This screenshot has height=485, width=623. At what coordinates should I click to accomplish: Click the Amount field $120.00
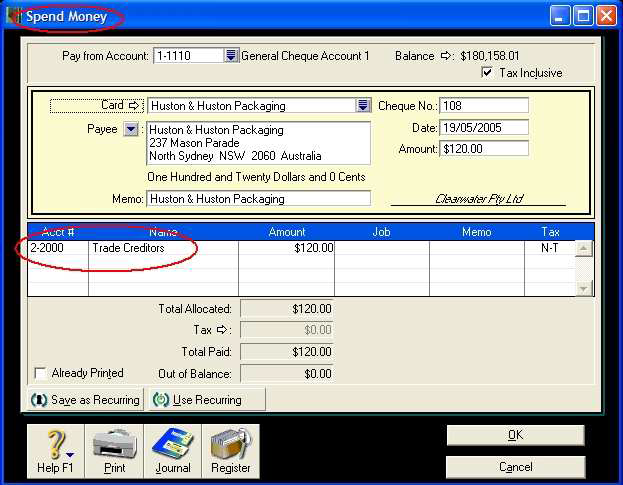(484, 149)
